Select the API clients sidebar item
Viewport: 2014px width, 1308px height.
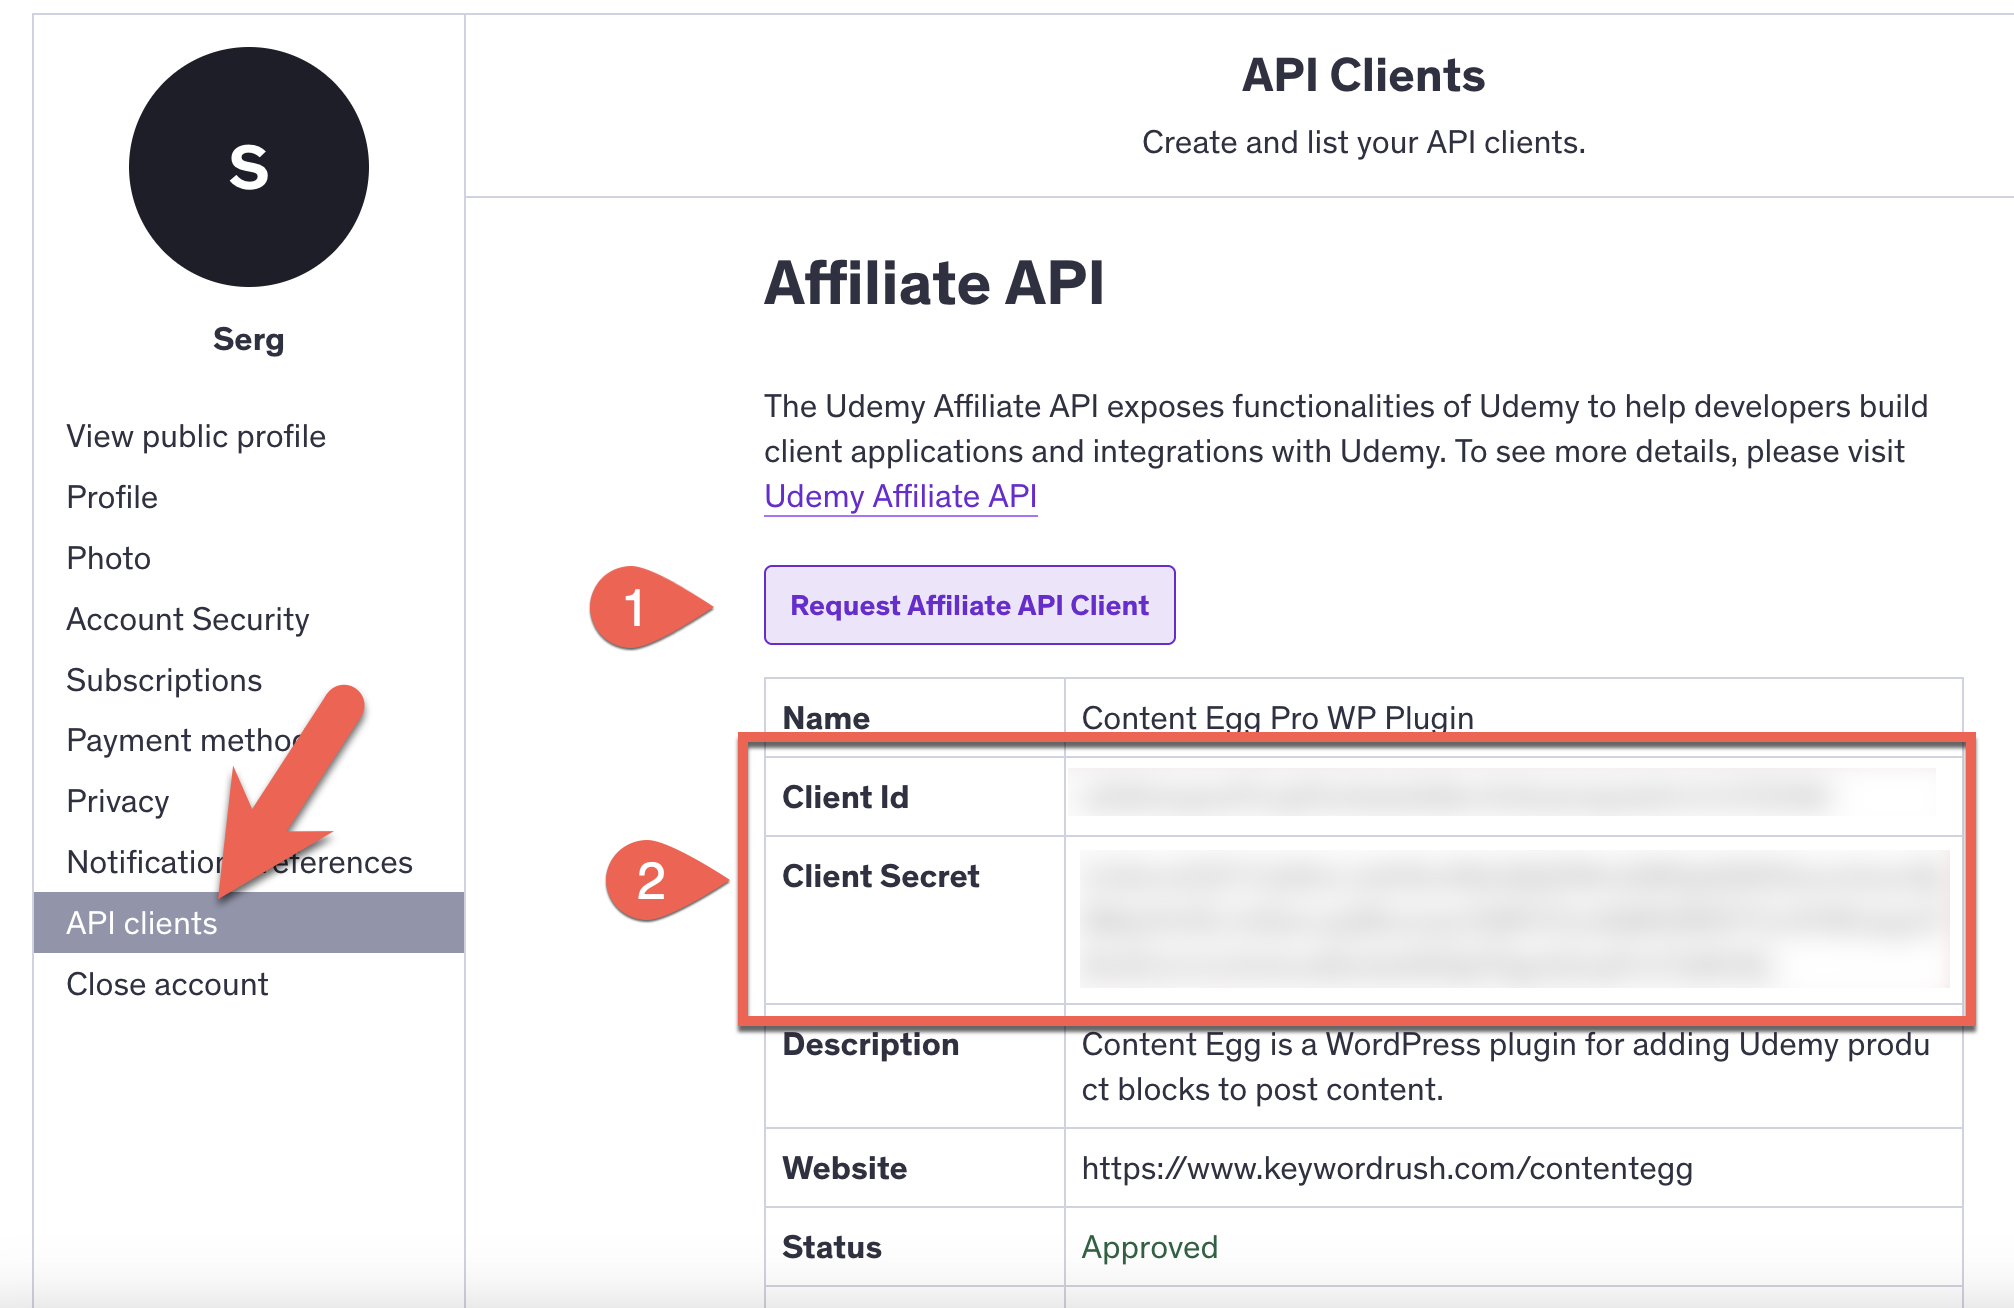pos(142,924)
